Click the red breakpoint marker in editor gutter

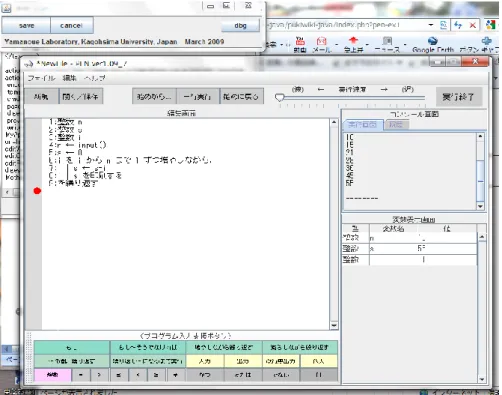37,191
